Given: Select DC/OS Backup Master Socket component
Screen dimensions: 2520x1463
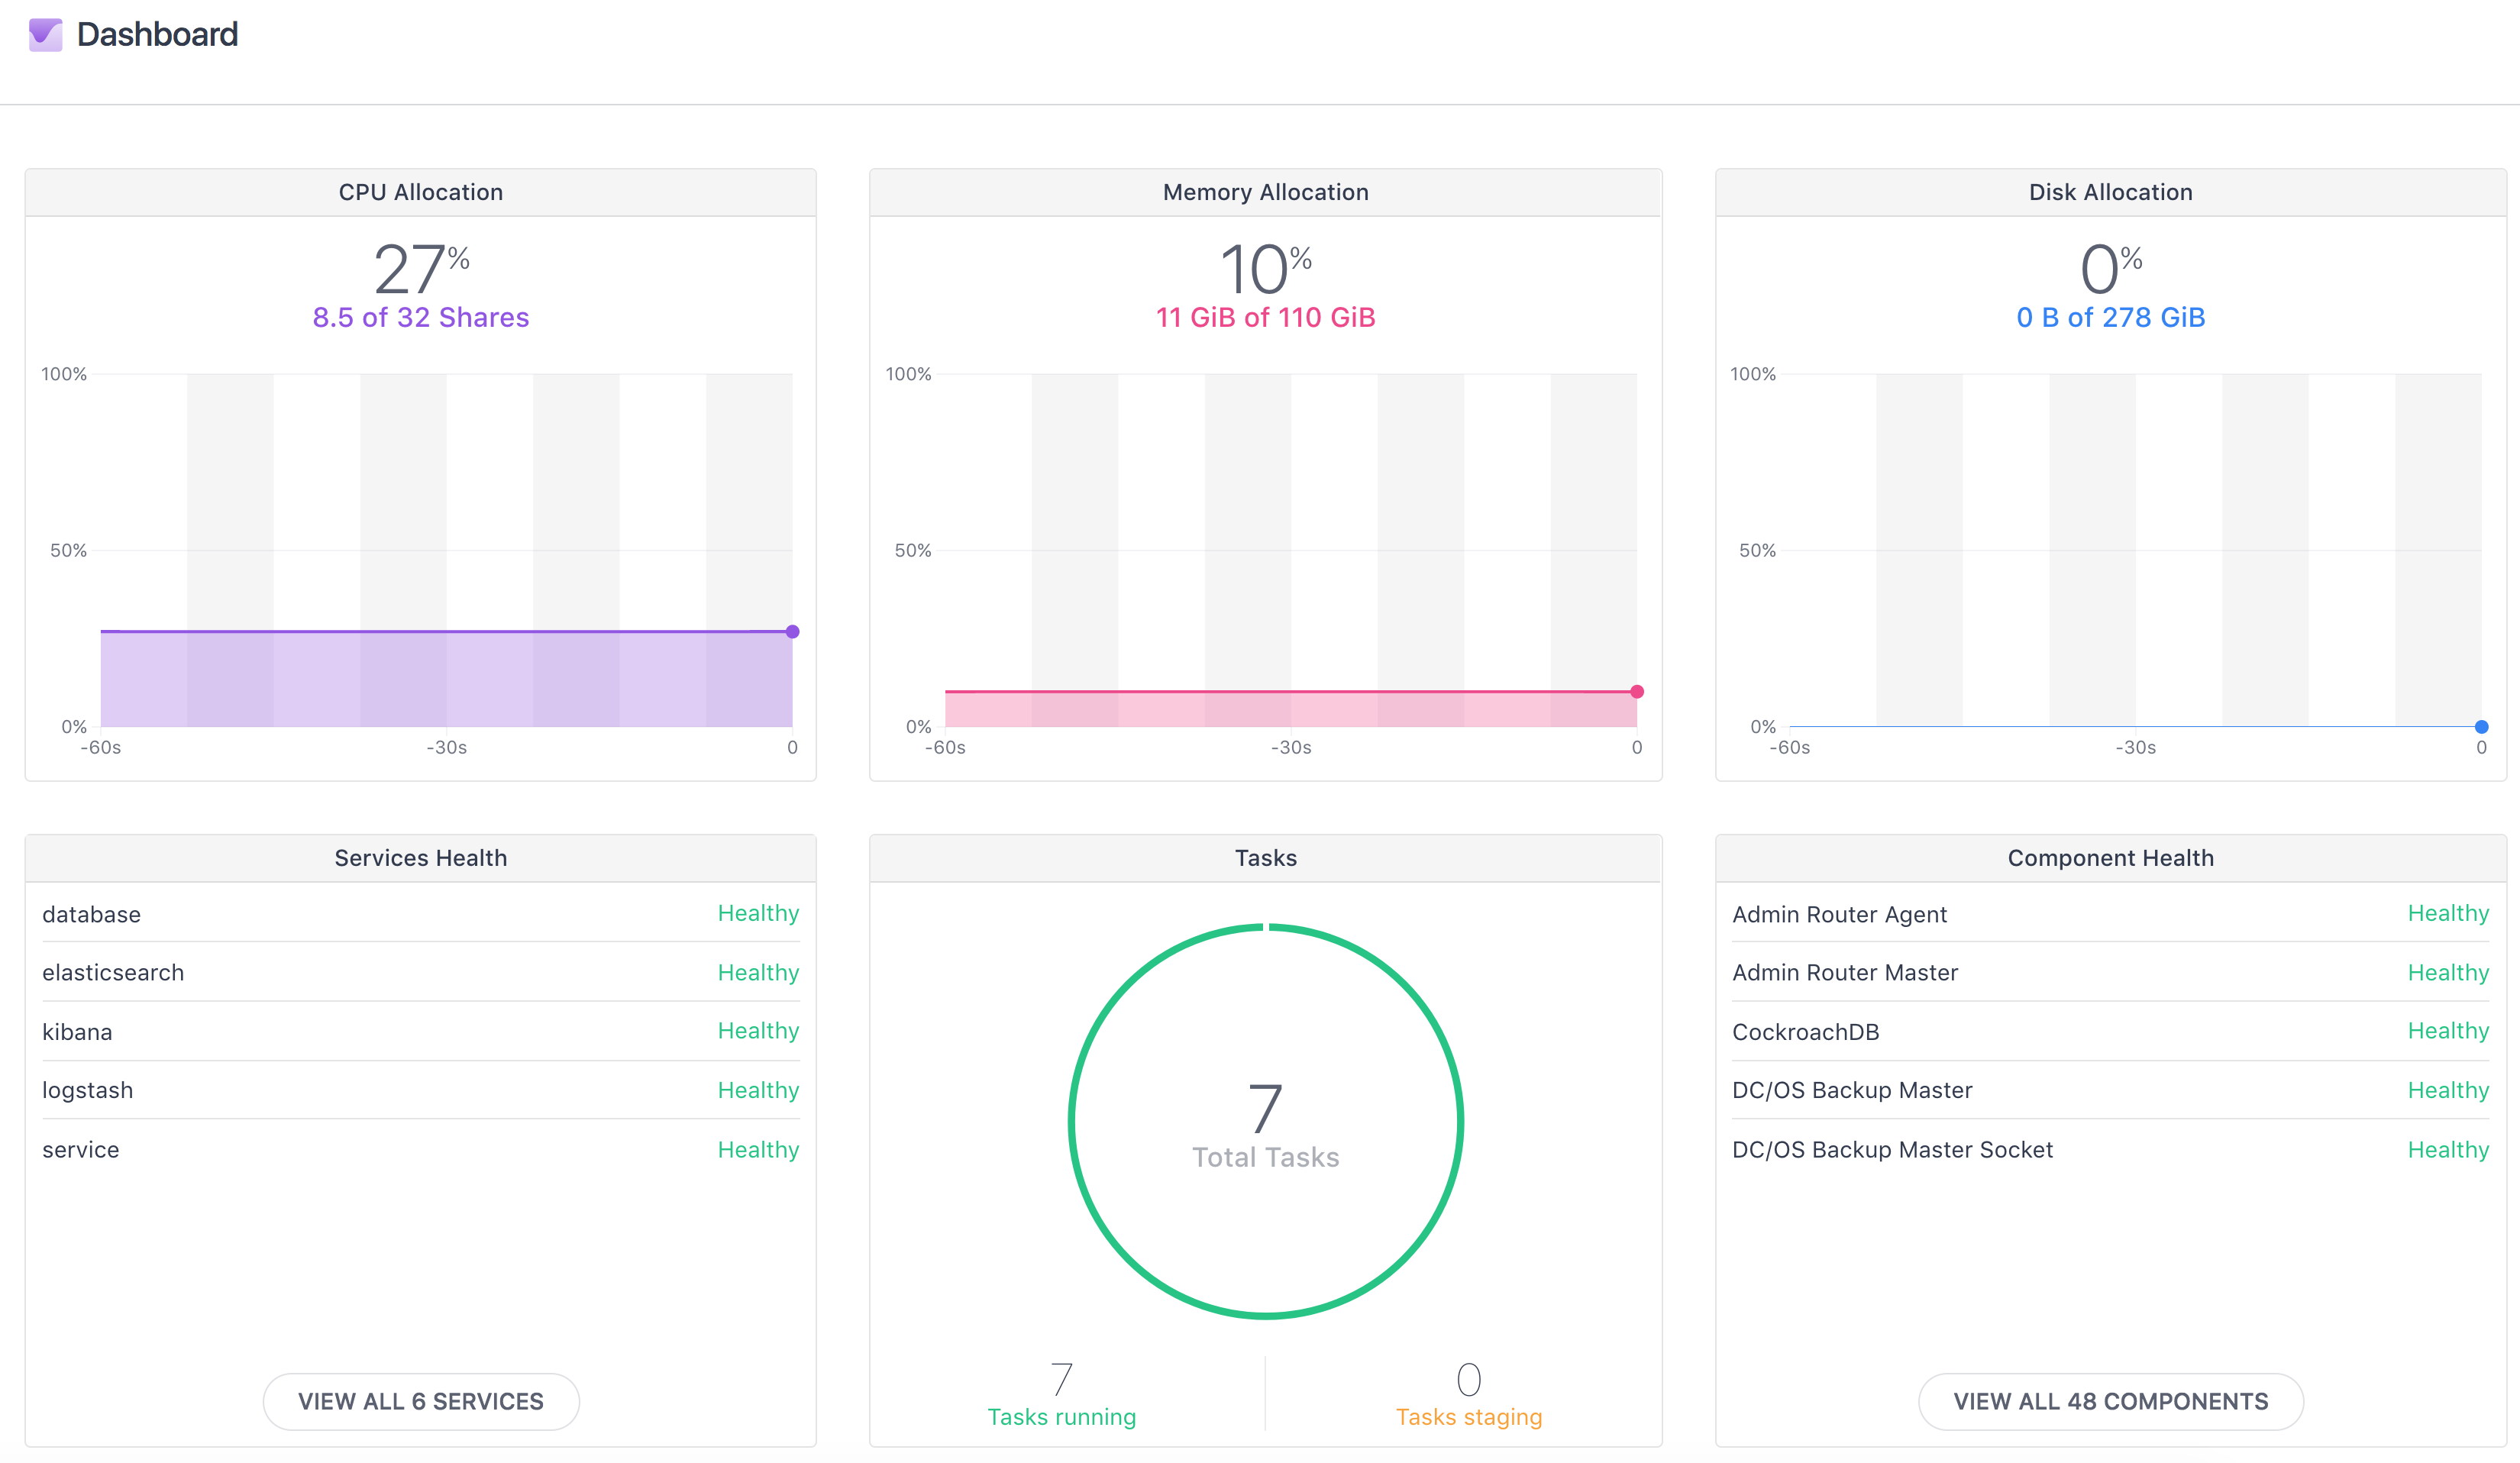Looking at the screenshot, I should (x=1892, y=1150).
